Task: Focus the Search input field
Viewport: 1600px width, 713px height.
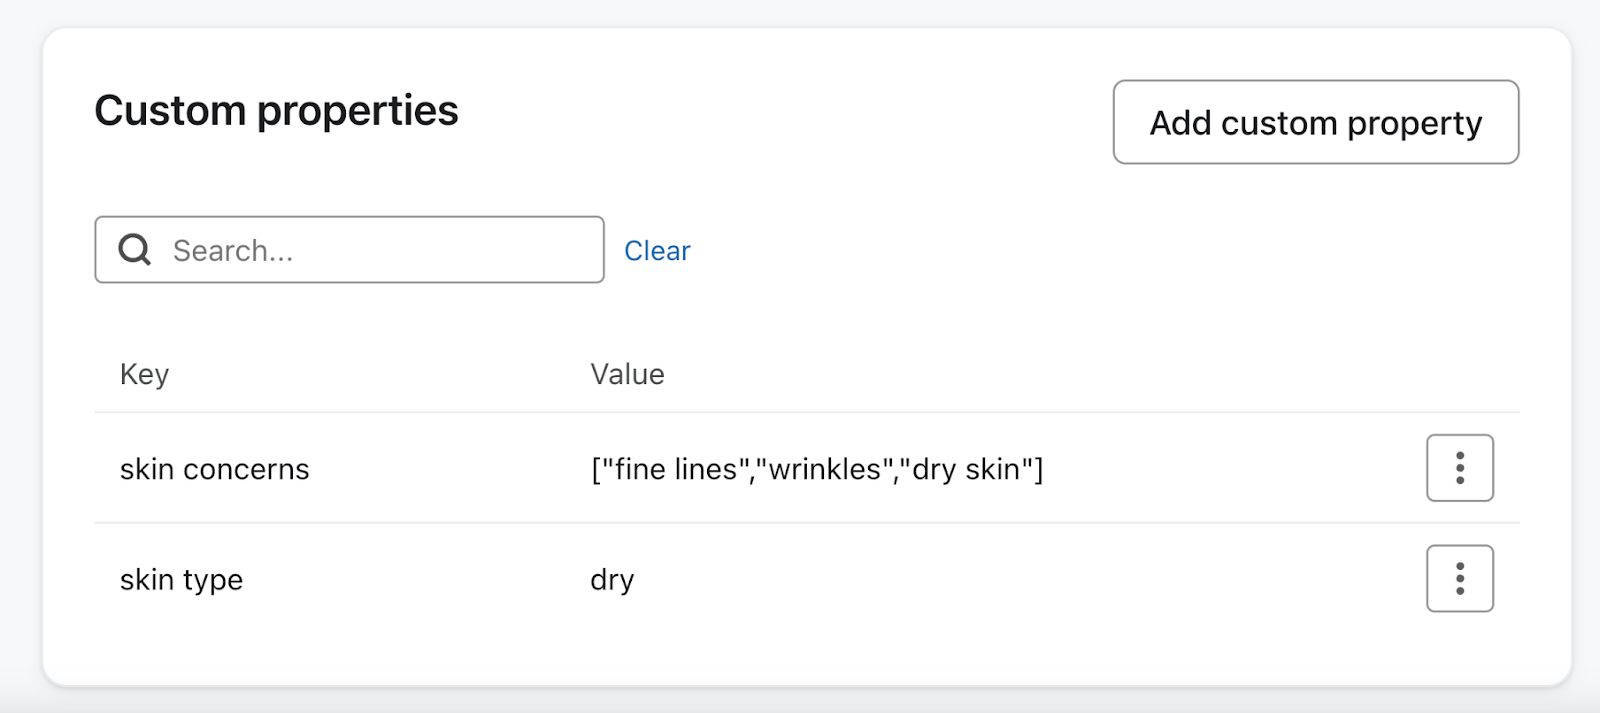Action: (x=380, y=250)
